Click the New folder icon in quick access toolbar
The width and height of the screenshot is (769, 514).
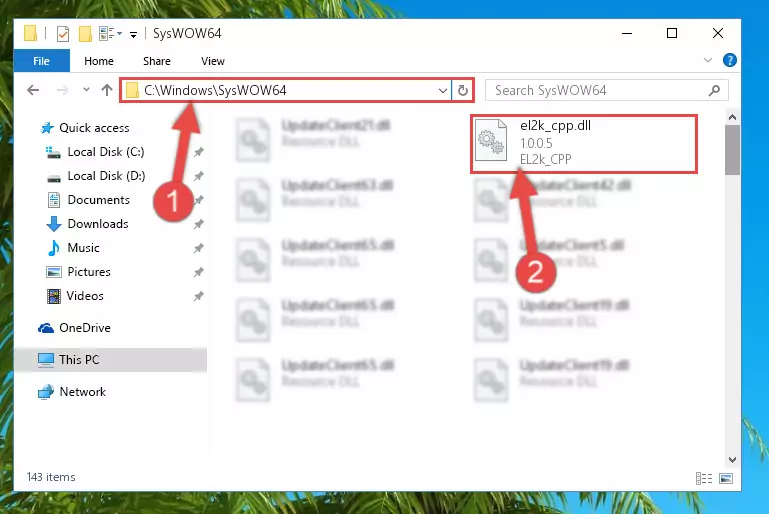(x=85, y=34)
